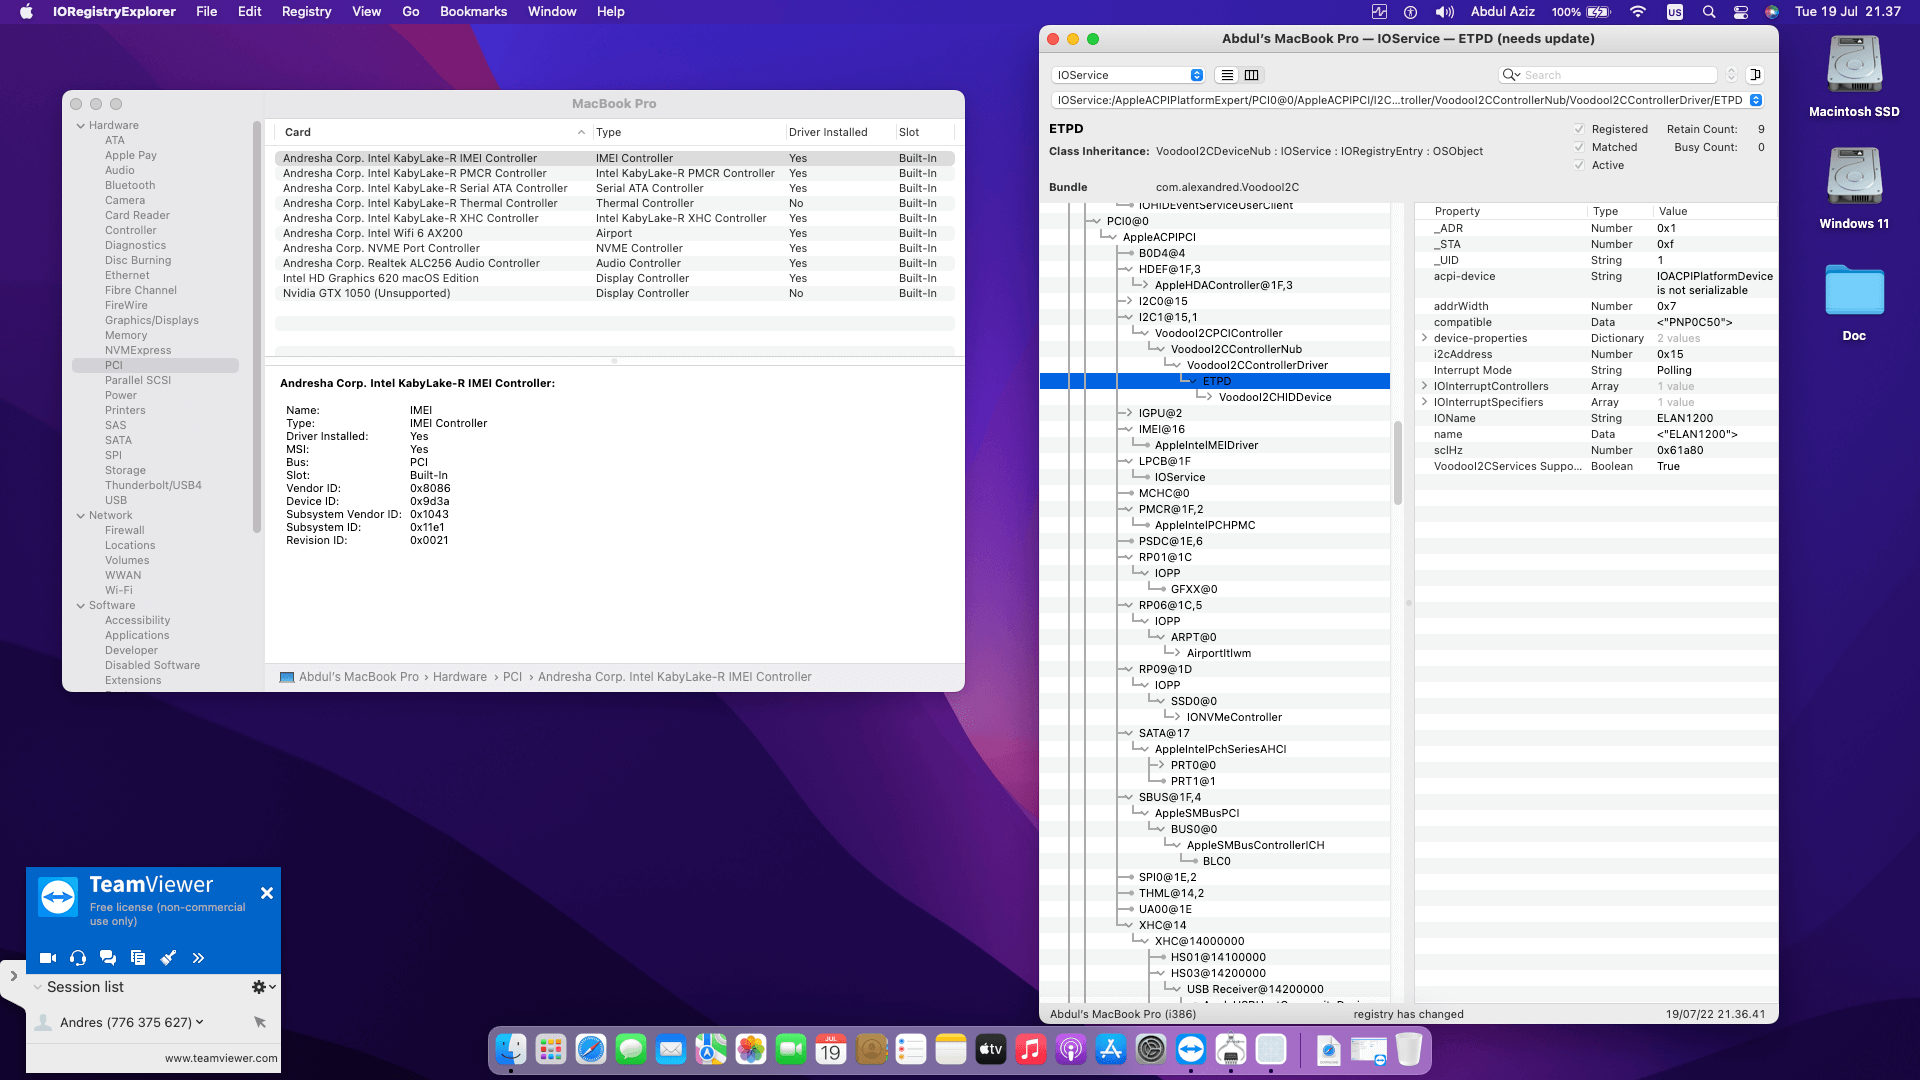The image size is (1920, 1080).
Task: Open the Bookmarks menu
Action: click(x=473, y=12)
